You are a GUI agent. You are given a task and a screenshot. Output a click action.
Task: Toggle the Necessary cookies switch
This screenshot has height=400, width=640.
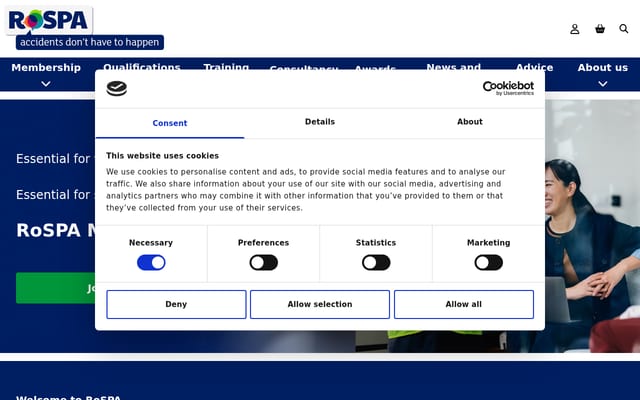151,262
